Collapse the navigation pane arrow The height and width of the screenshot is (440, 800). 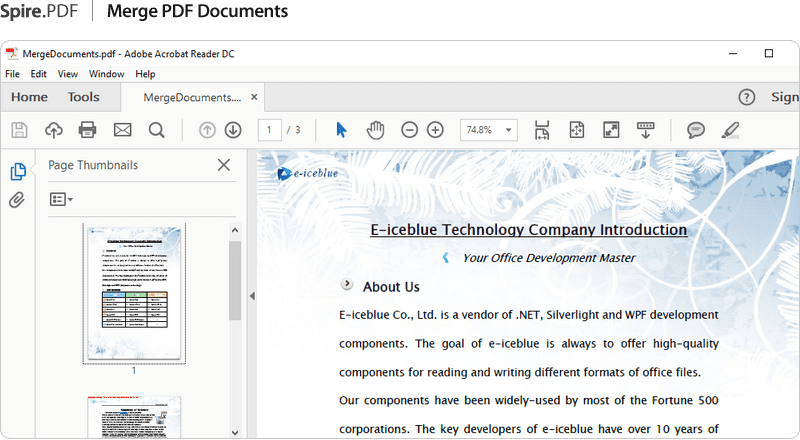pyautogui.click(x=252, y=296)
